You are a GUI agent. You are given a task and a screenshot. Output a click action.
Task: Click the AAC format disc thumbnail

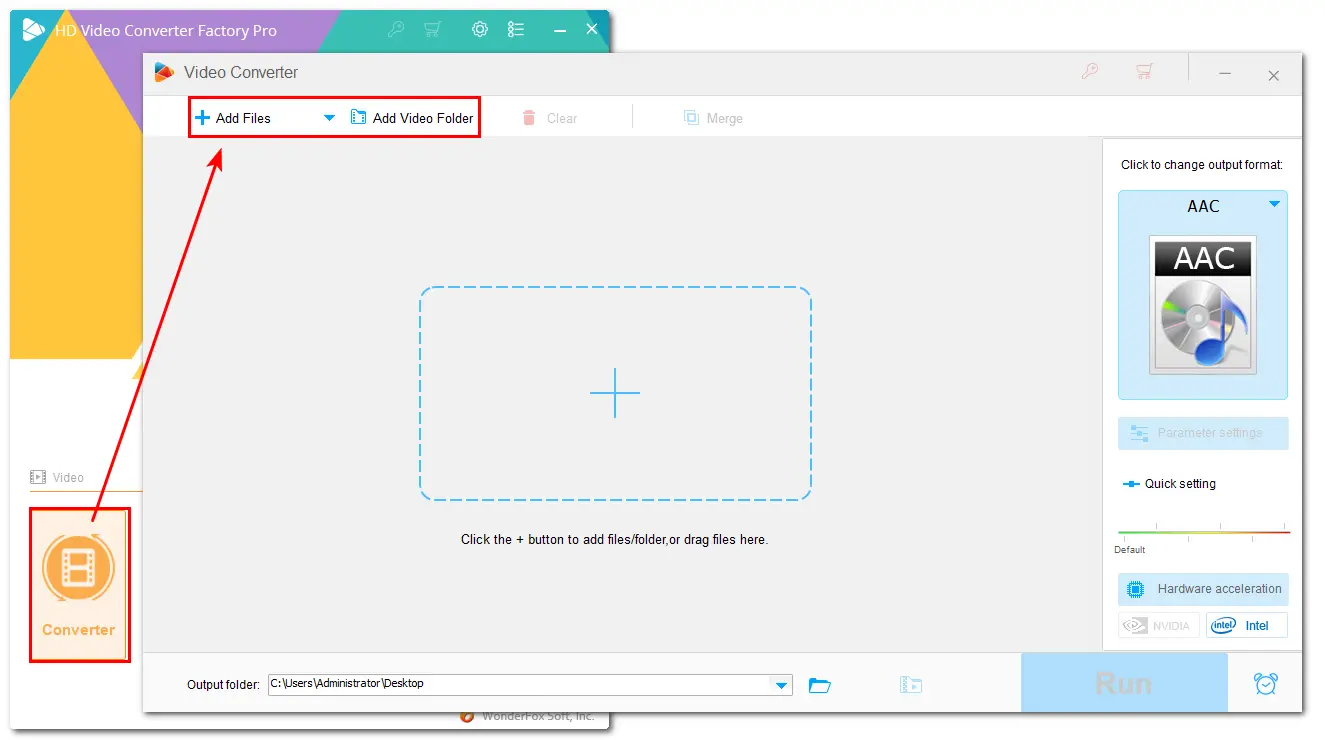pos(1204,305)
